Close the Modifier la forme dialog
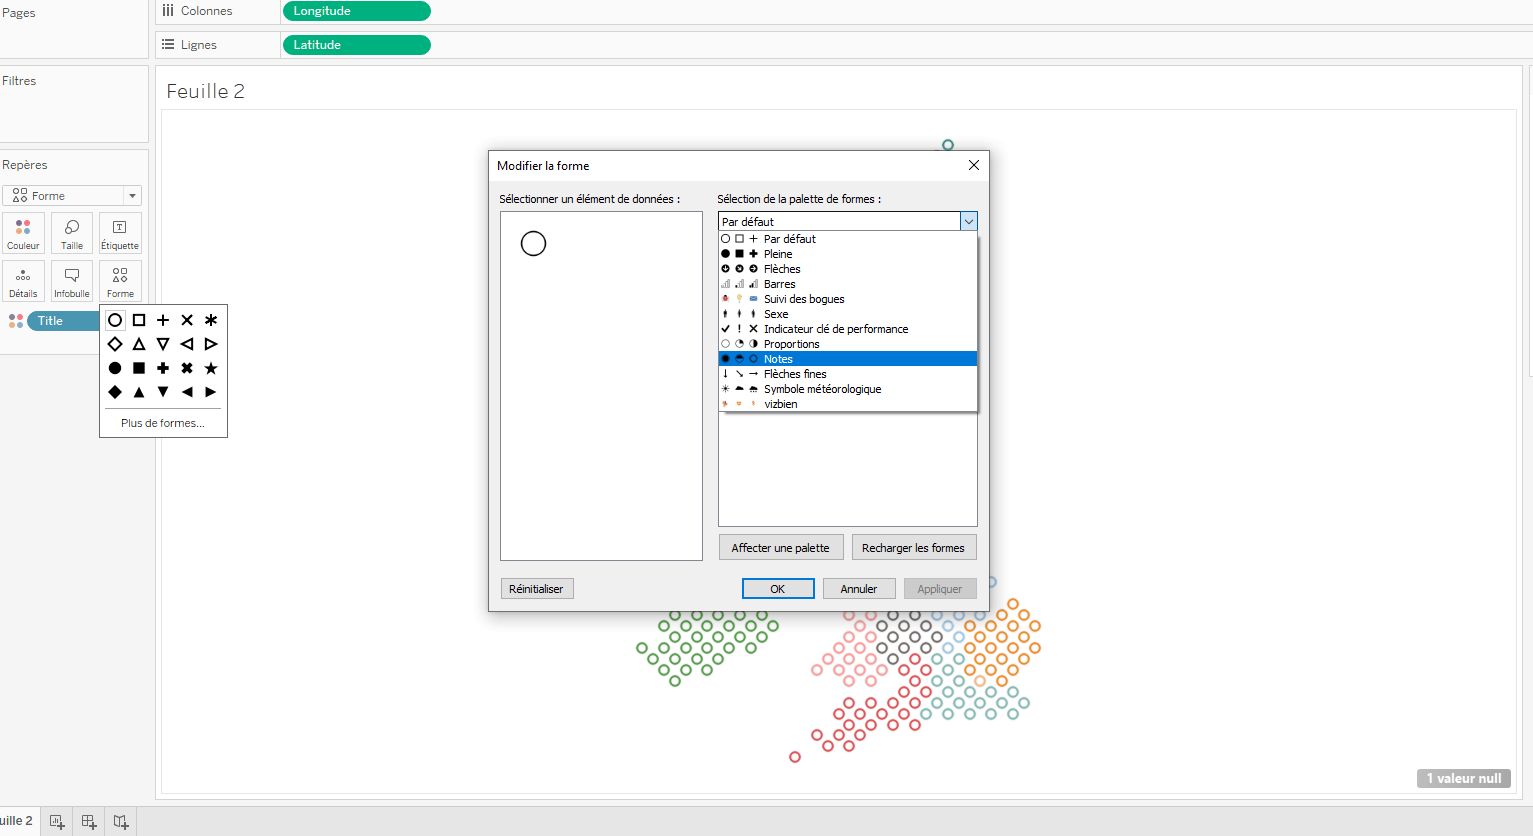The image size is (1533, 836). (x=974, y=165)
